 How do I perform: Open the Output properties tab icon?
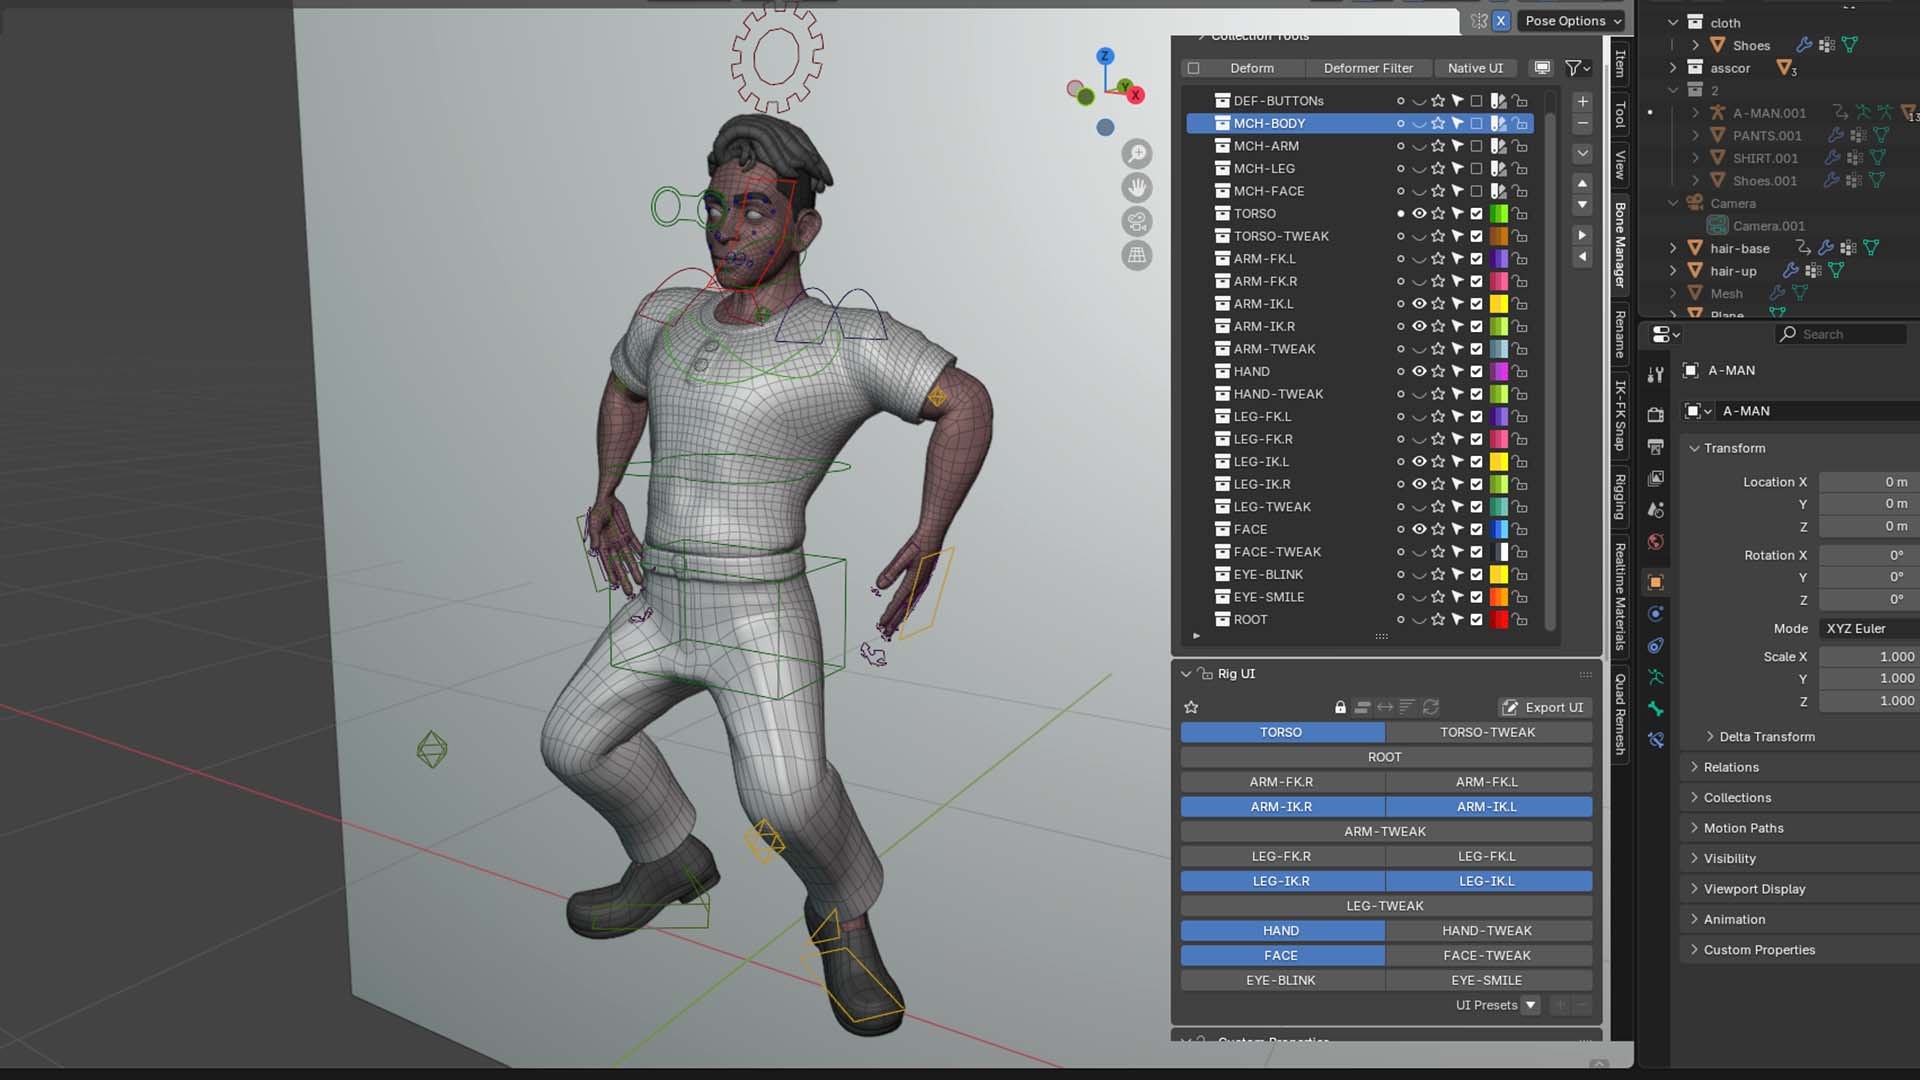click(x=1656, y=446)
